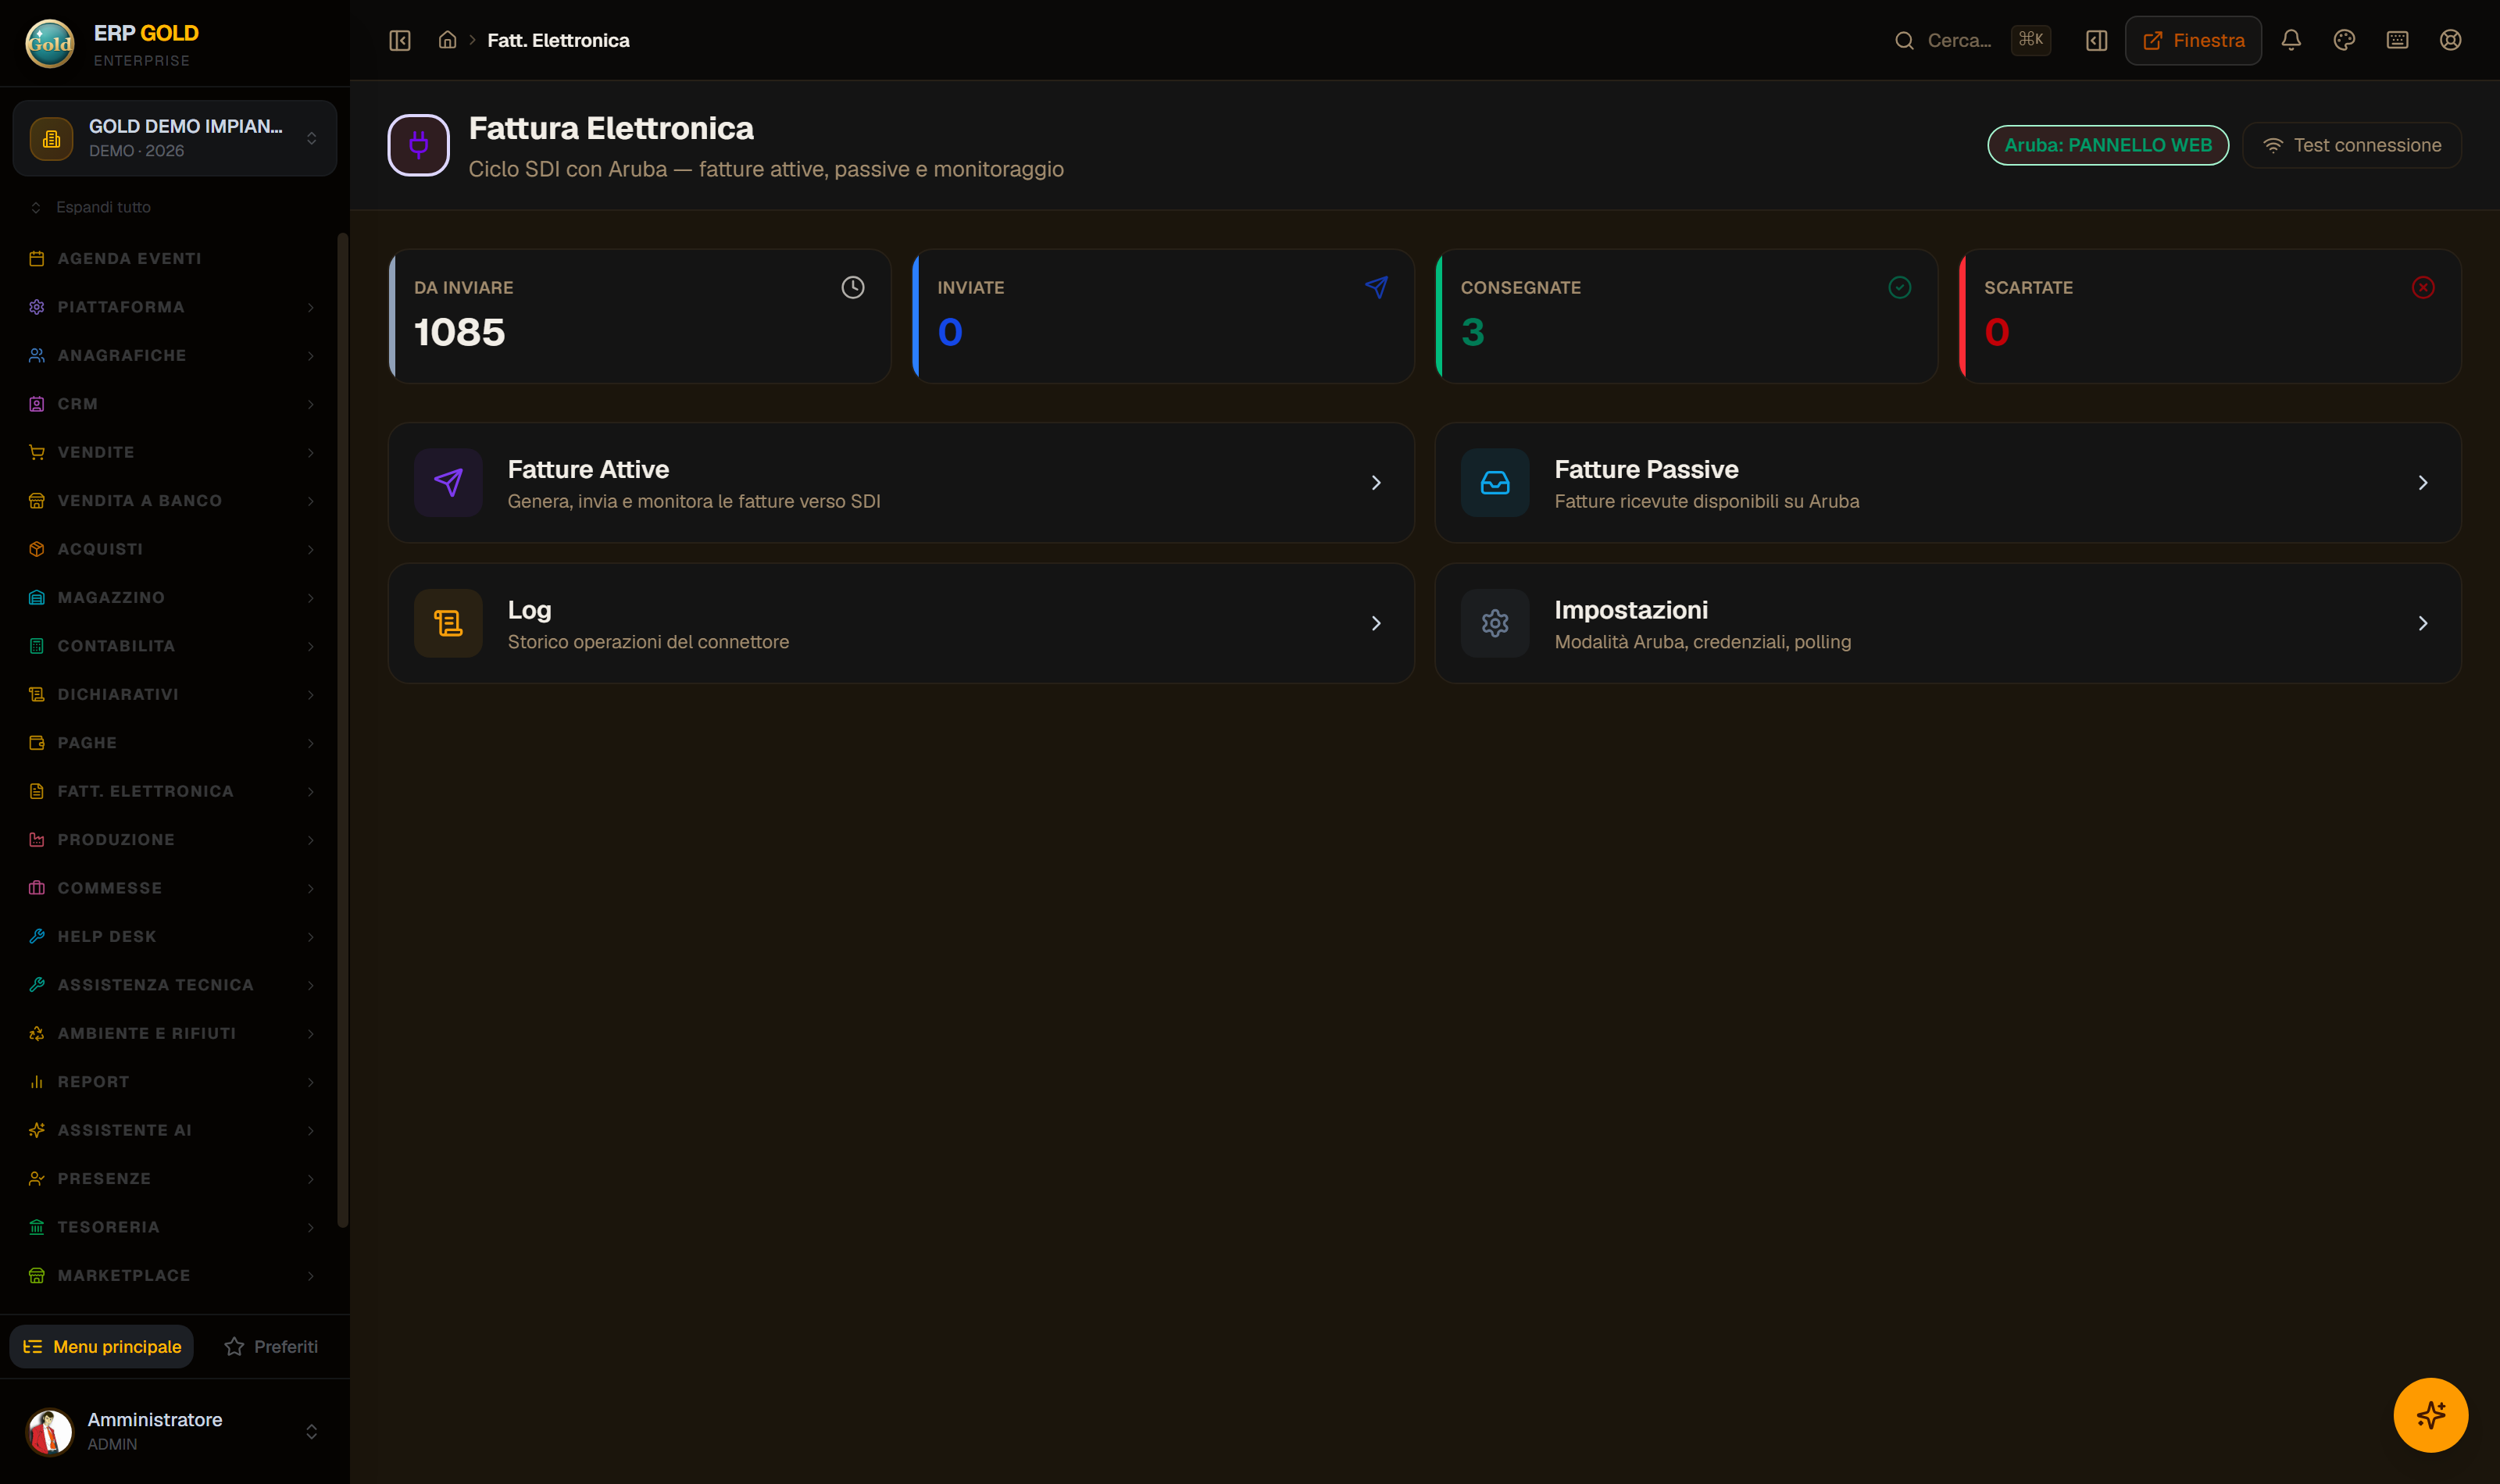Viewport: 2500px width, 1484px height.
Task: Switch to the Preferiti tab
Action: [271, 1346]
